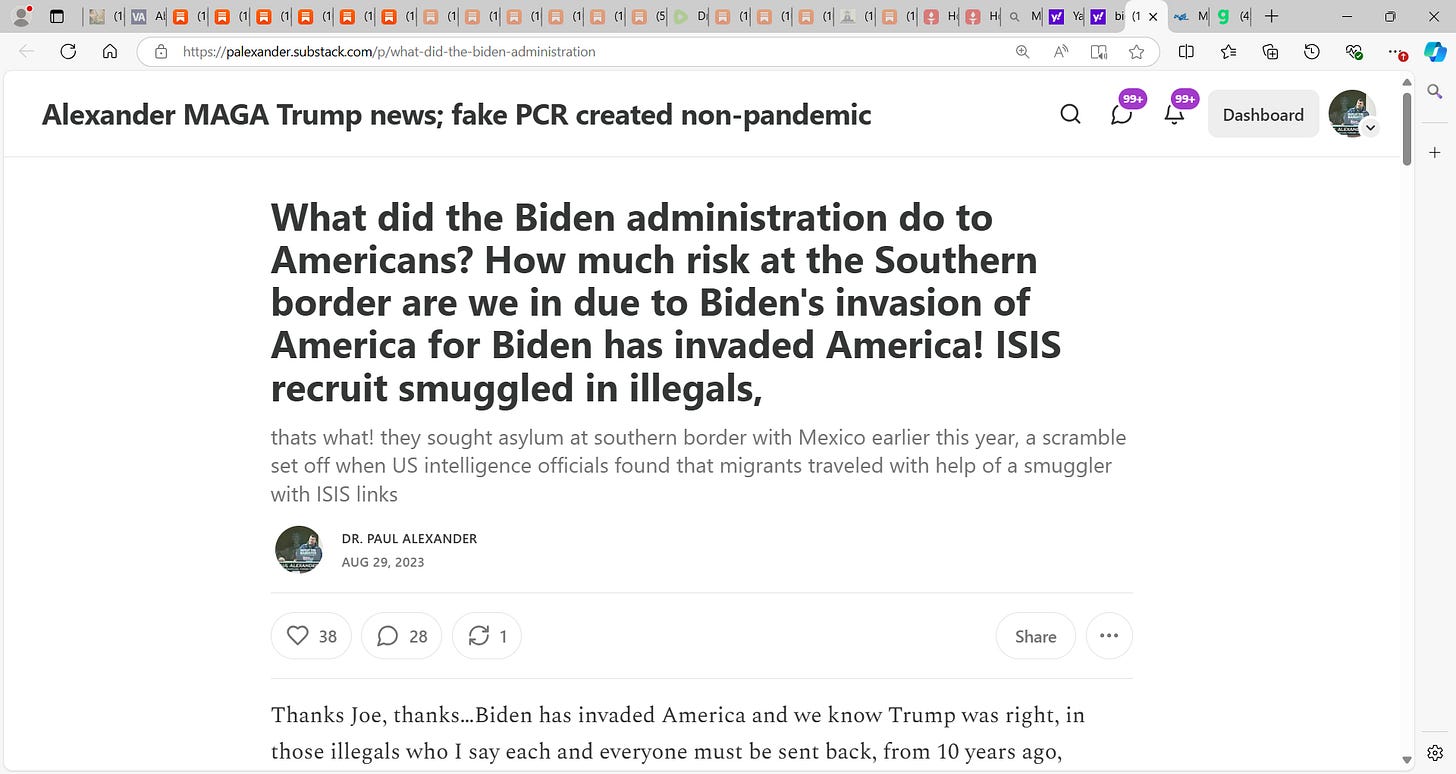Click the Substack search magnifier icon
This screenshot has height=774, width=1456.
pos(1070,114)
